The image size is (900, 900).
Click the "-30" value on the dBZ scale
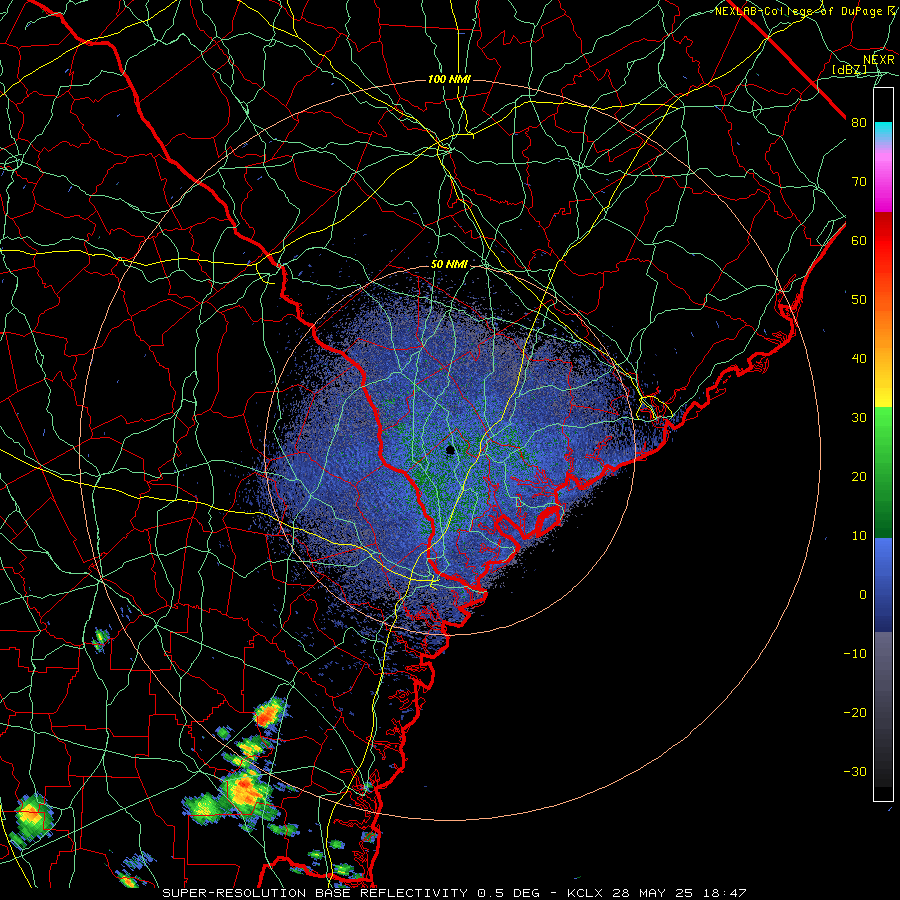pos(855,772)
